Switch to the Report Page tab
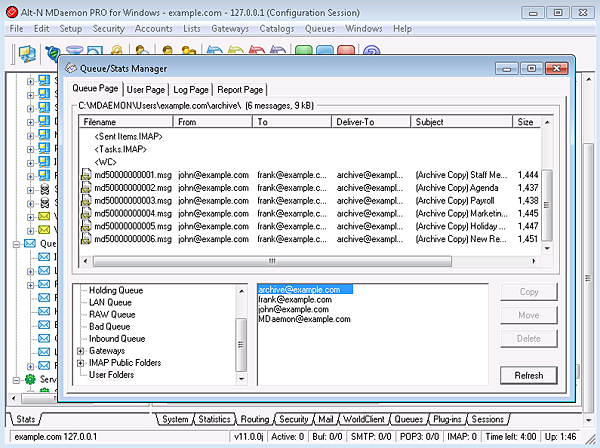Viewport: 600px width, 448px height. click(x=240, y=90)
